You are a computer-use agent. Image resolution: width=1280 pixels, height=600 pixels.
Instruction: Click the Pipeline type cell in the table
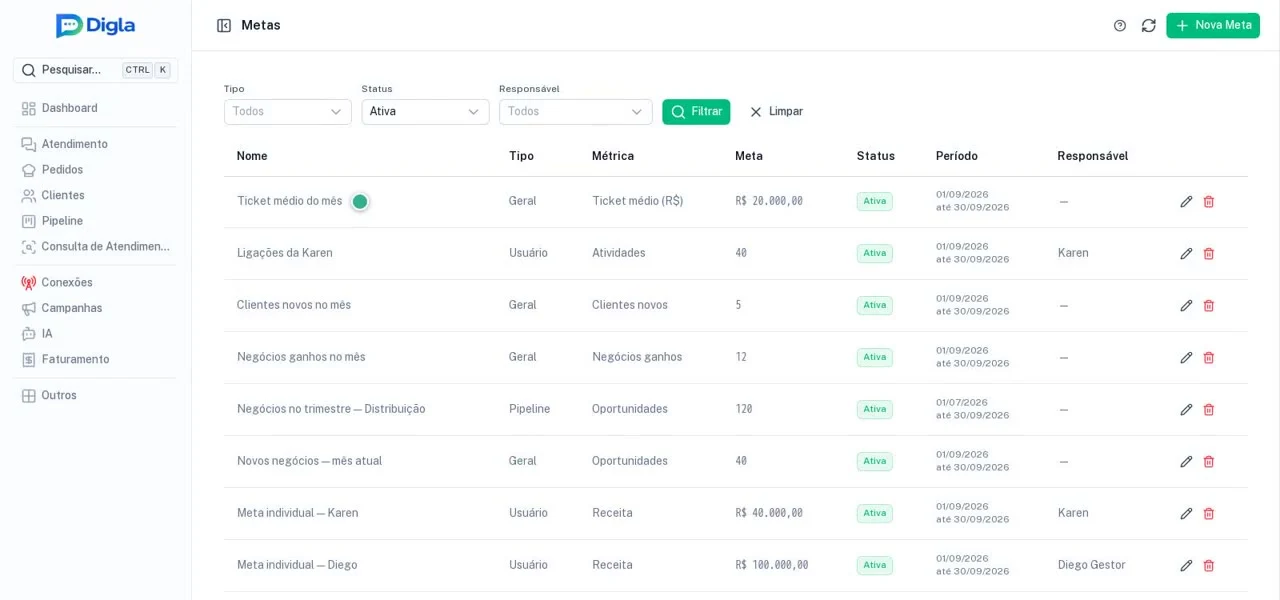click(530, 410)
